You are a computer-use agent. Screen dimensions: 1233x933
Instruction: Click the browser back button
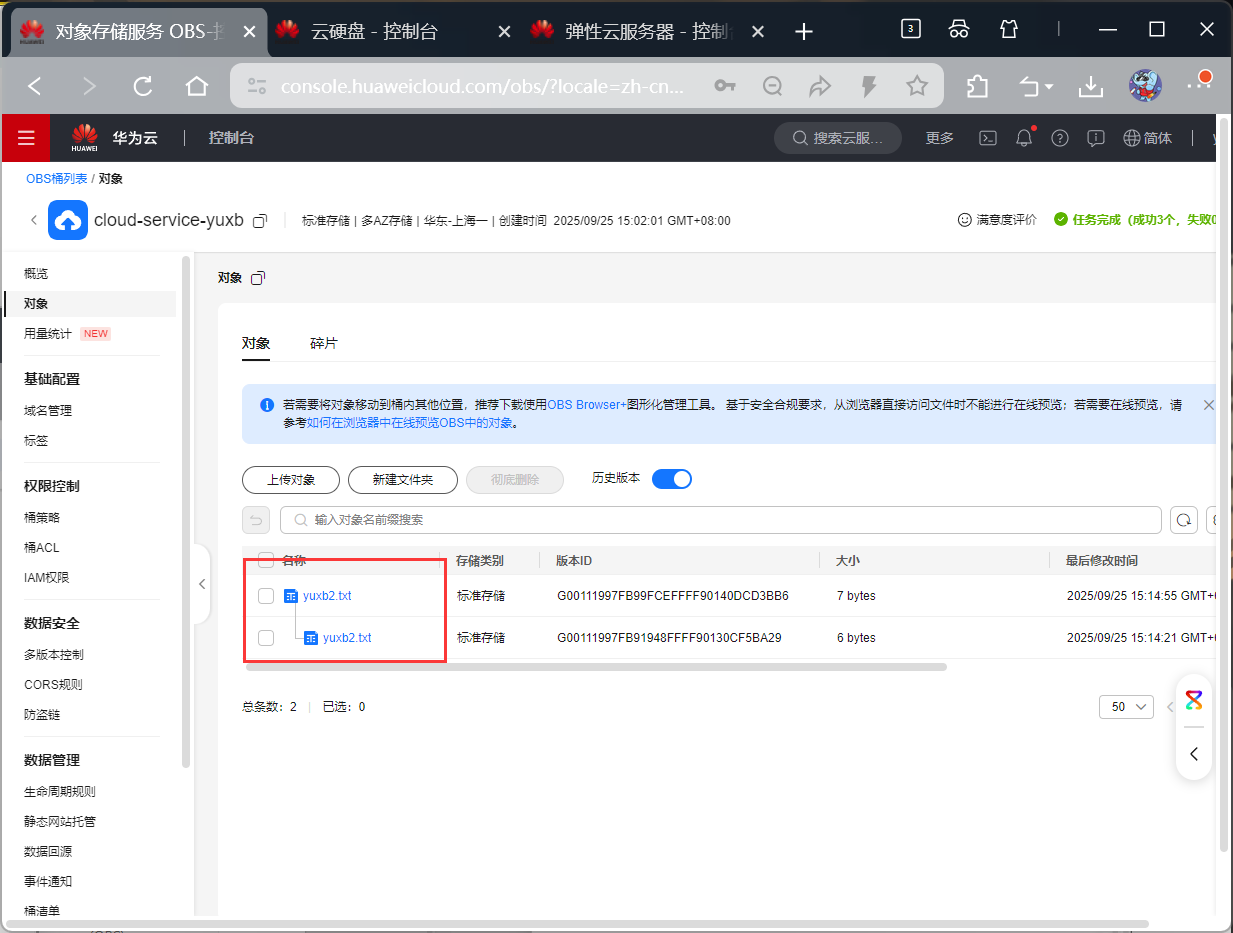pos(35,87)
